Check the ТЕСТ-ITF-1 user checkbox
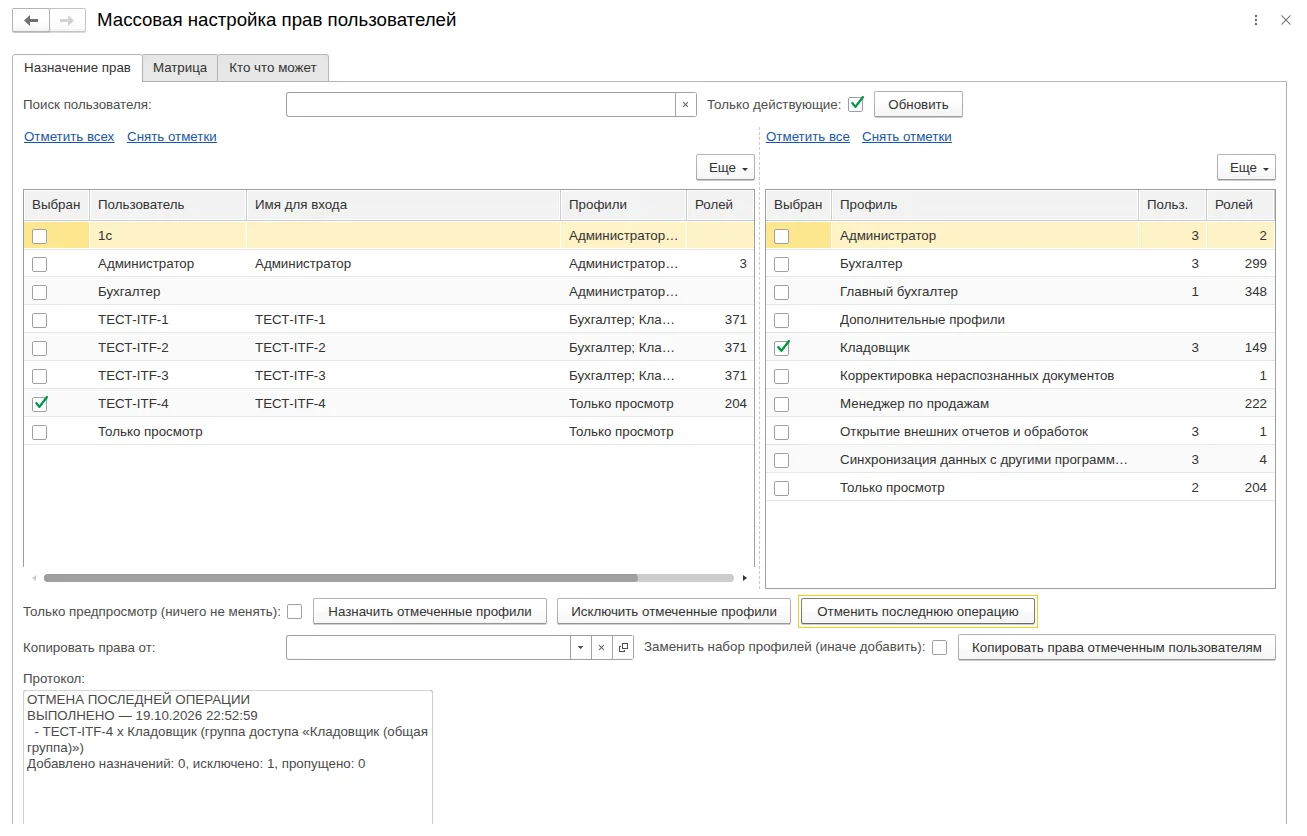1307x836 pixels. pyautogui.click(x=40, y=320)
